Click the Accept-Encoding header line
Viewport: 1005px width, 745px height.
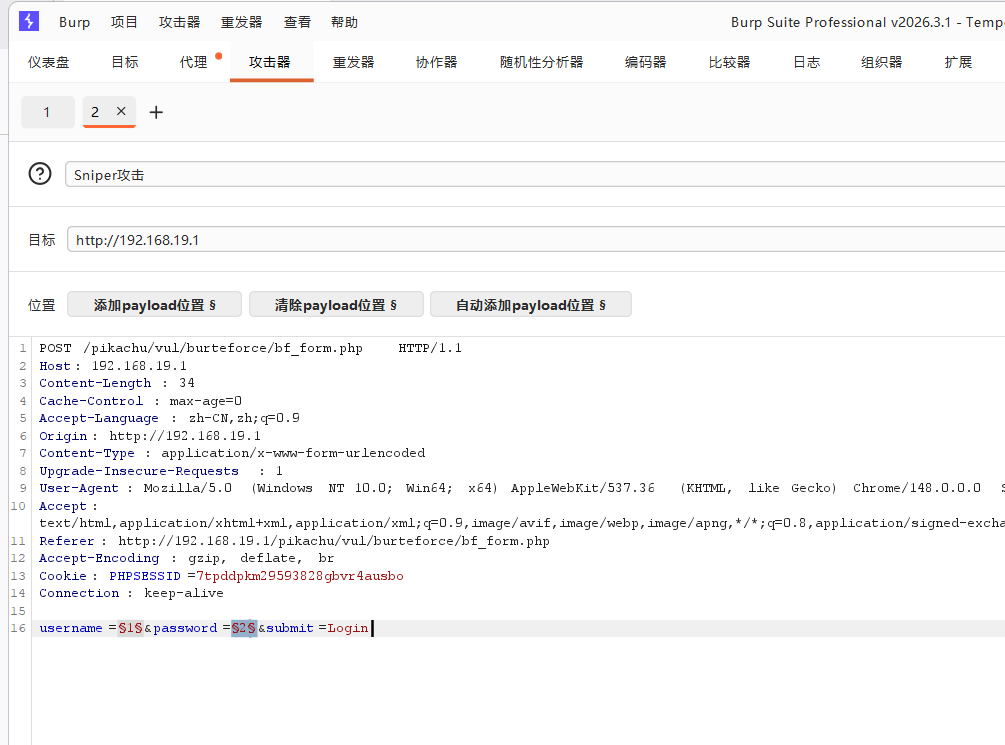tap(187, 558)
